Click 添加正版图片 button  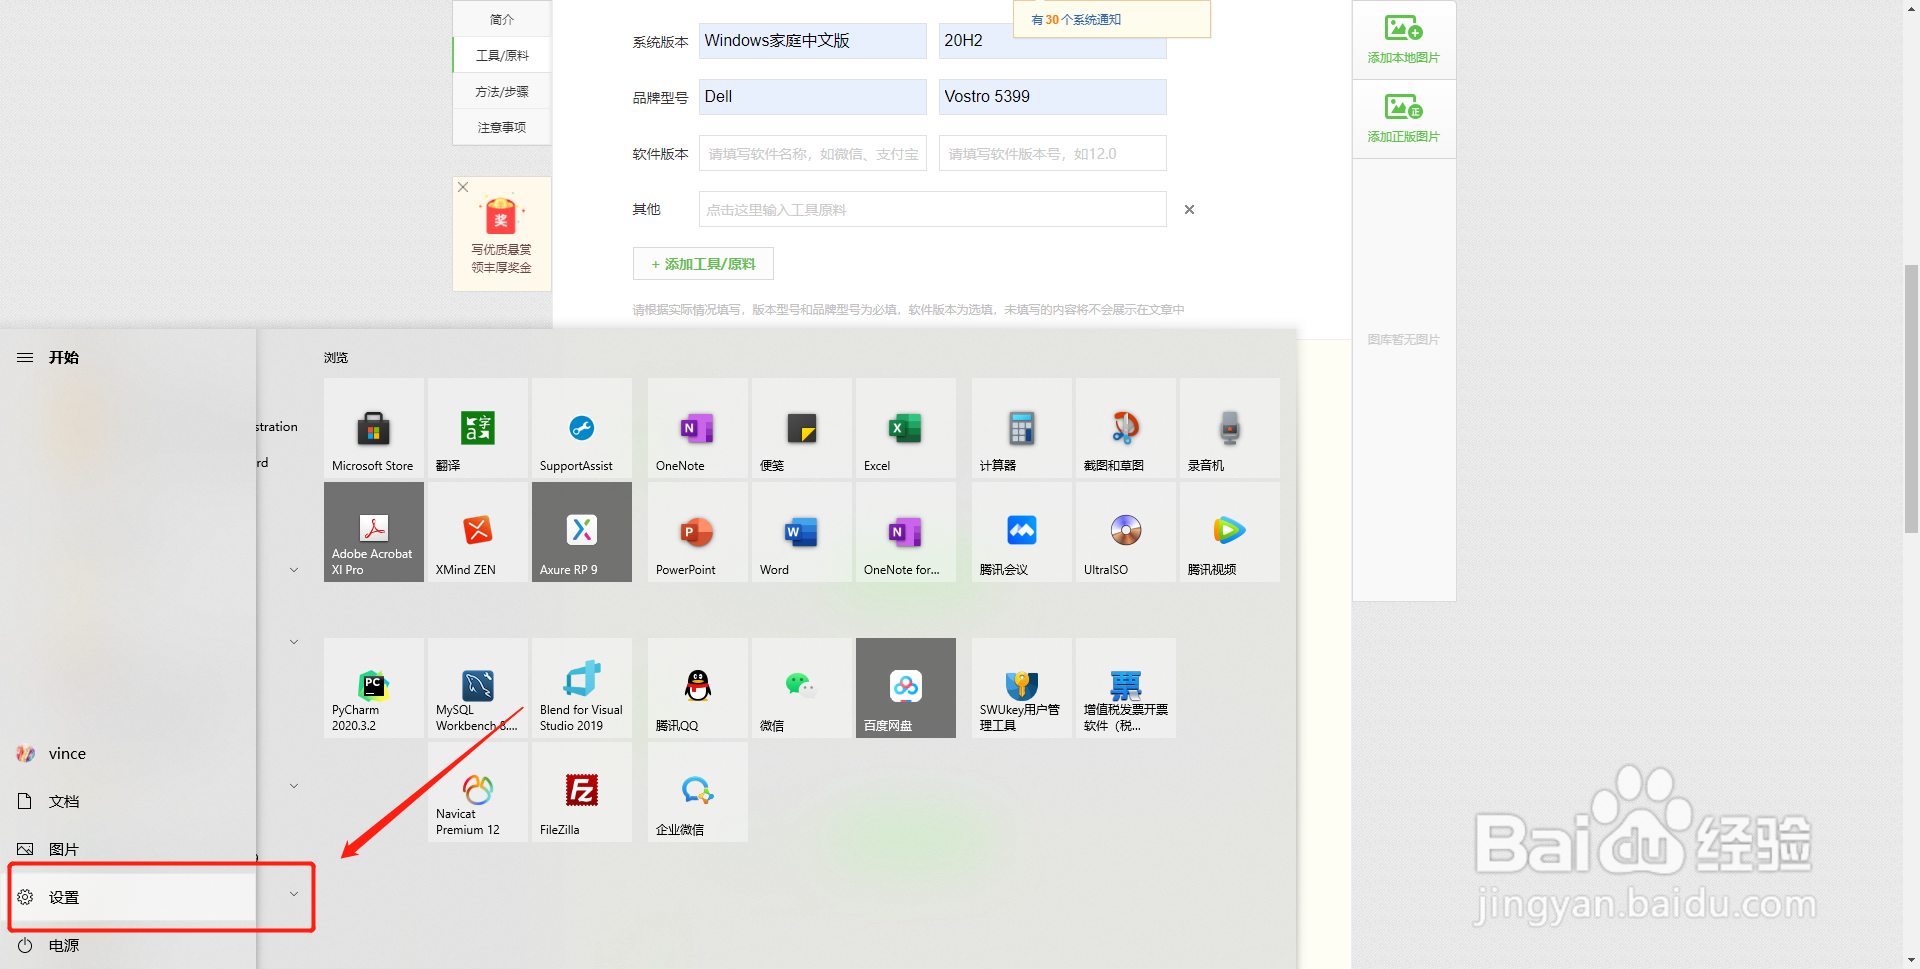point(1404,119)
